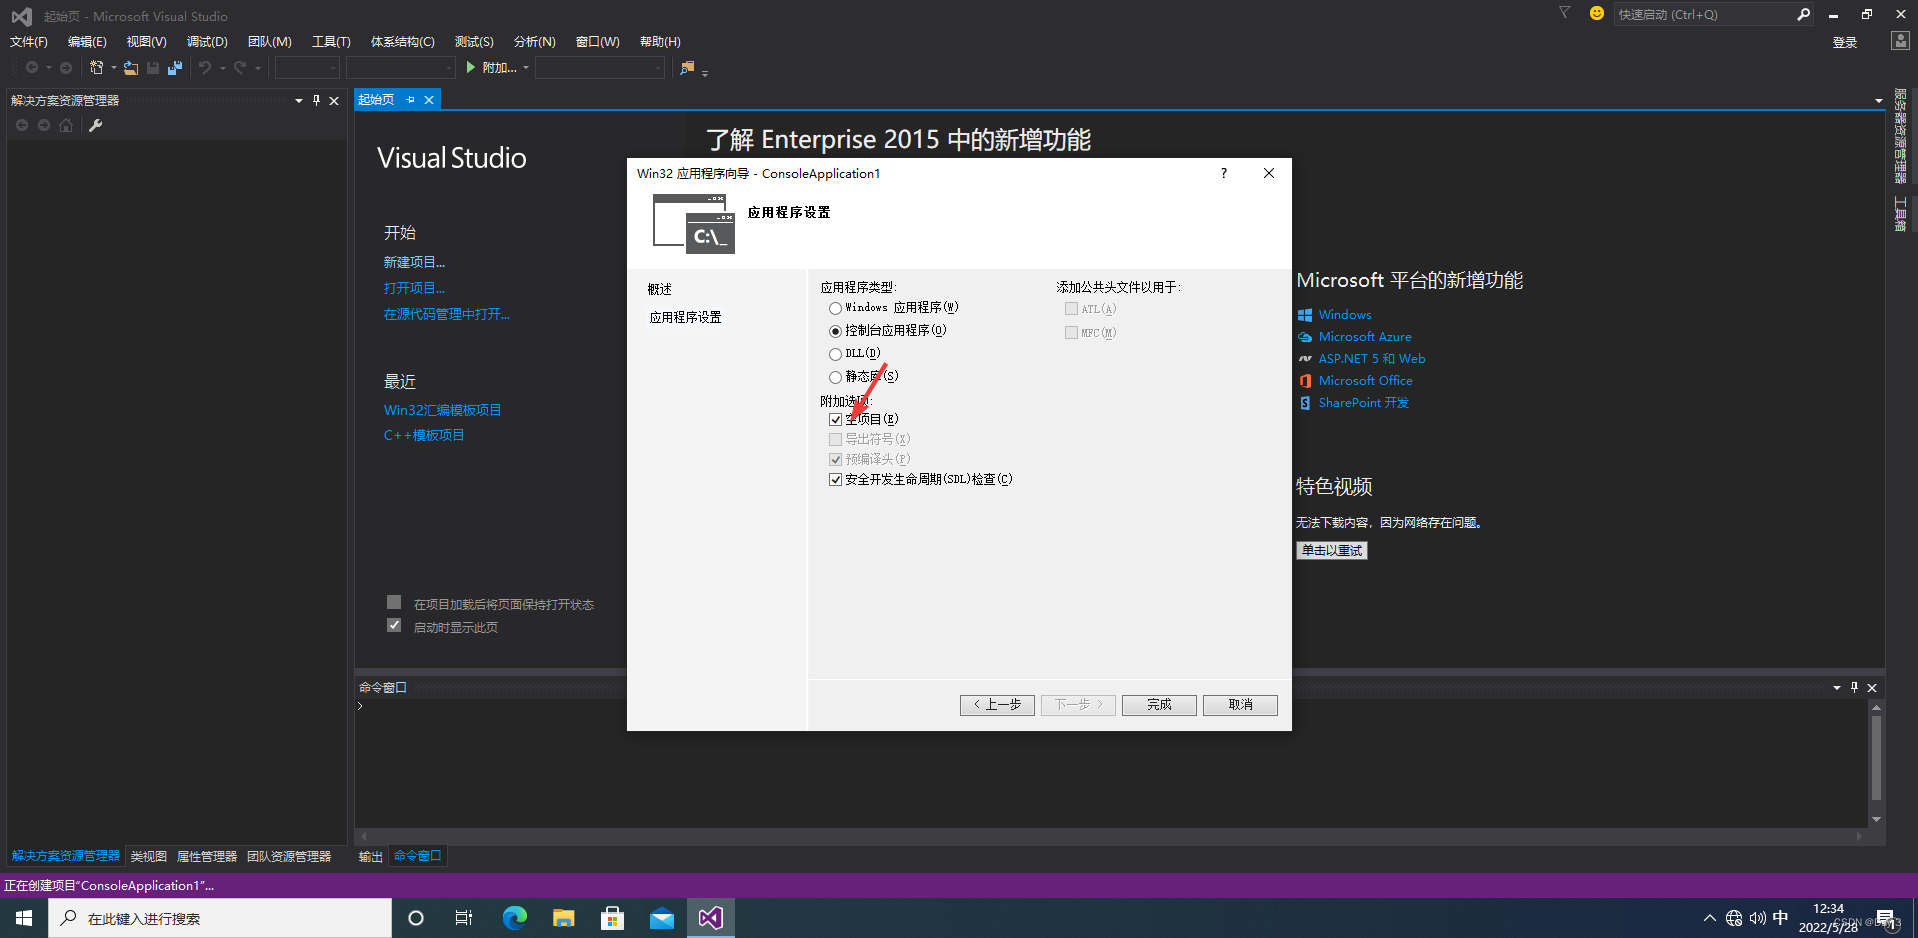Pin the 起始页 document tab

tap(411, 100)
